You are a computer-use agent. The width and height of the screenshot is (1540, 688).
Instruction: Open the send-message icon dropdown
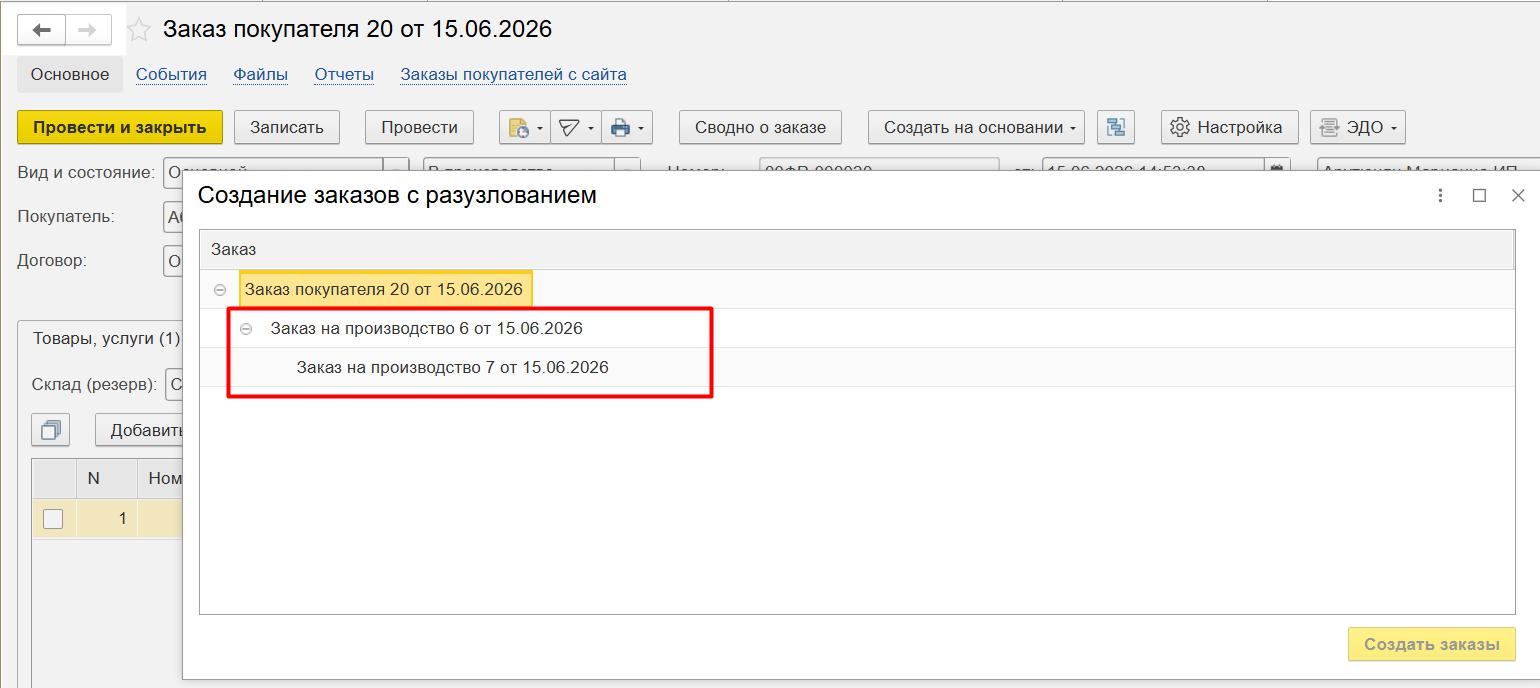pos(575,128)
